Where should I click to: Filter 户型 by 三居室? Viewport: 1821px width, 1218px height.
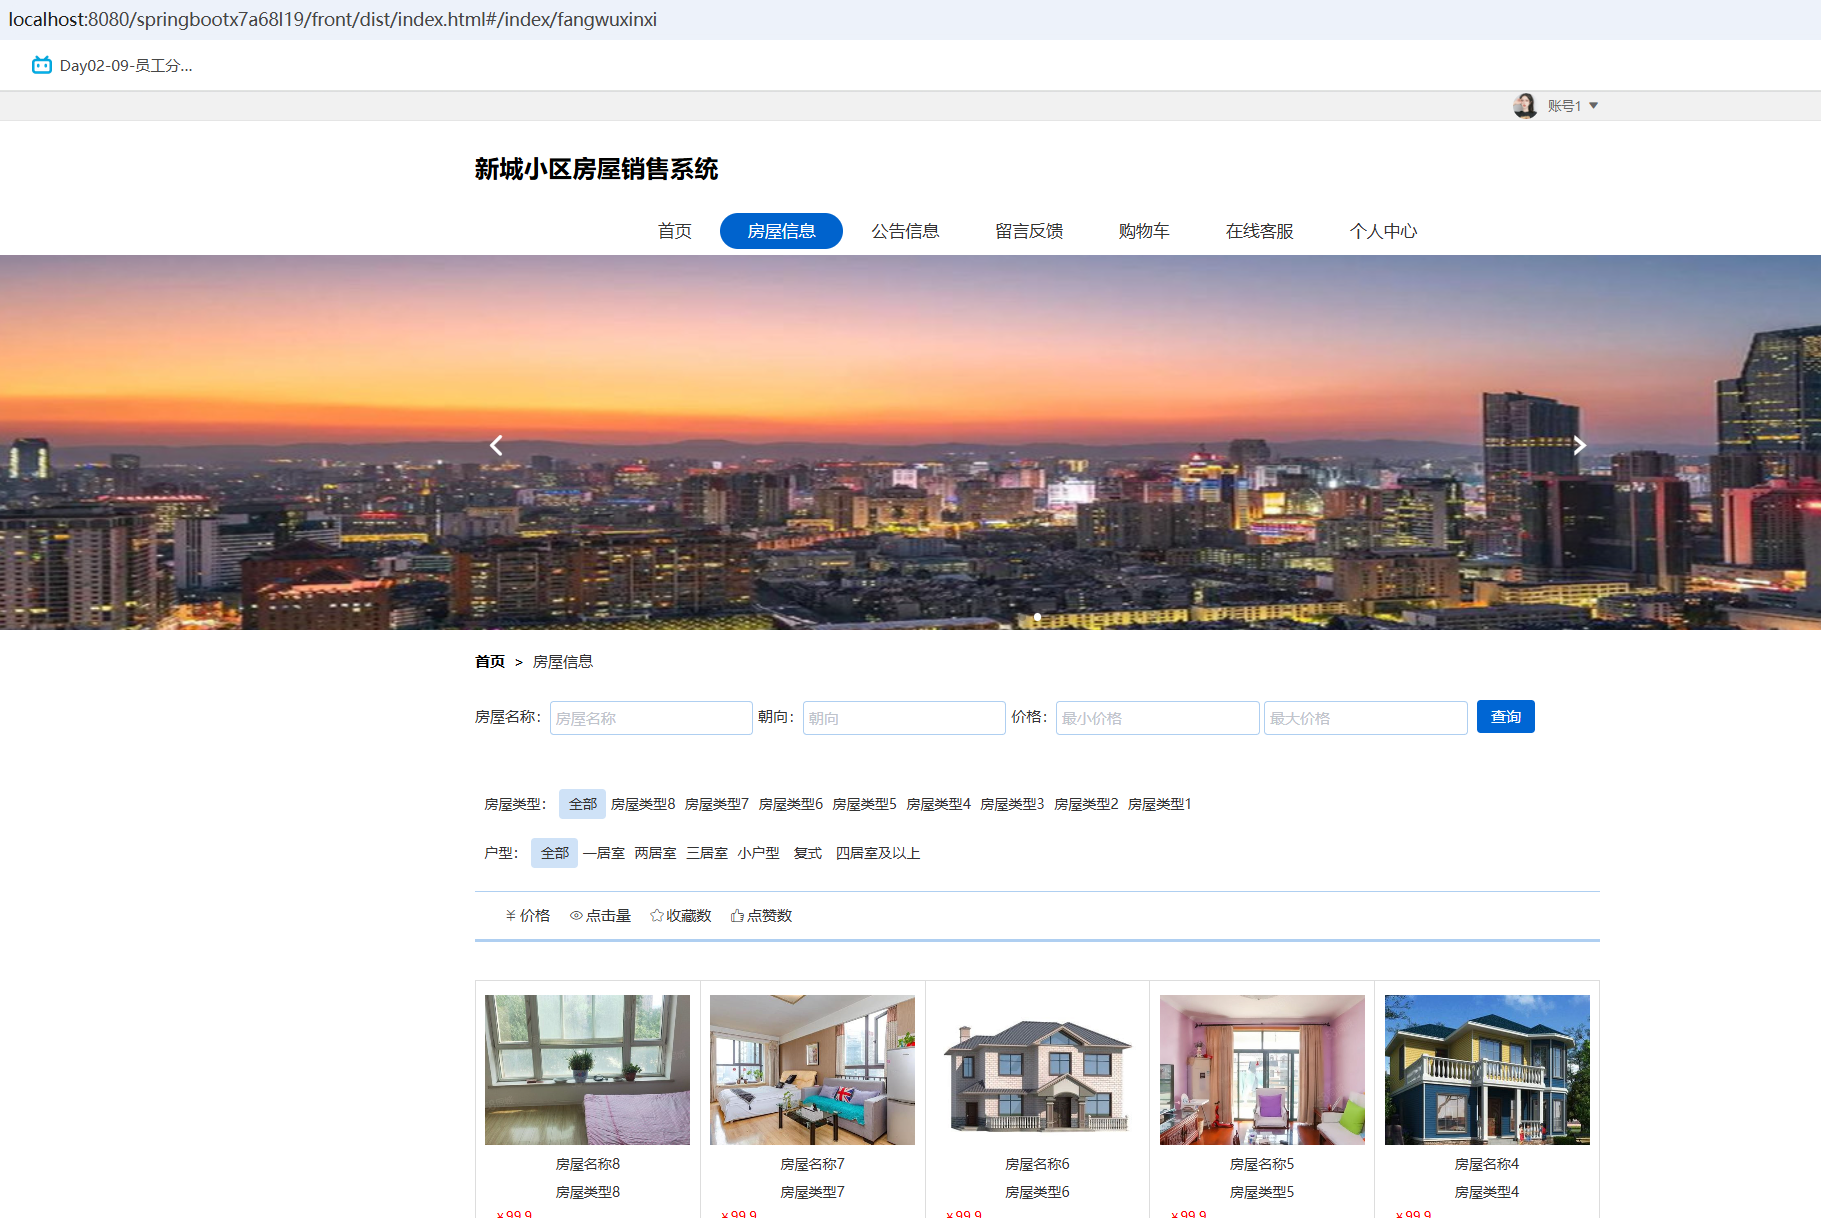click(x=707, y=853)
